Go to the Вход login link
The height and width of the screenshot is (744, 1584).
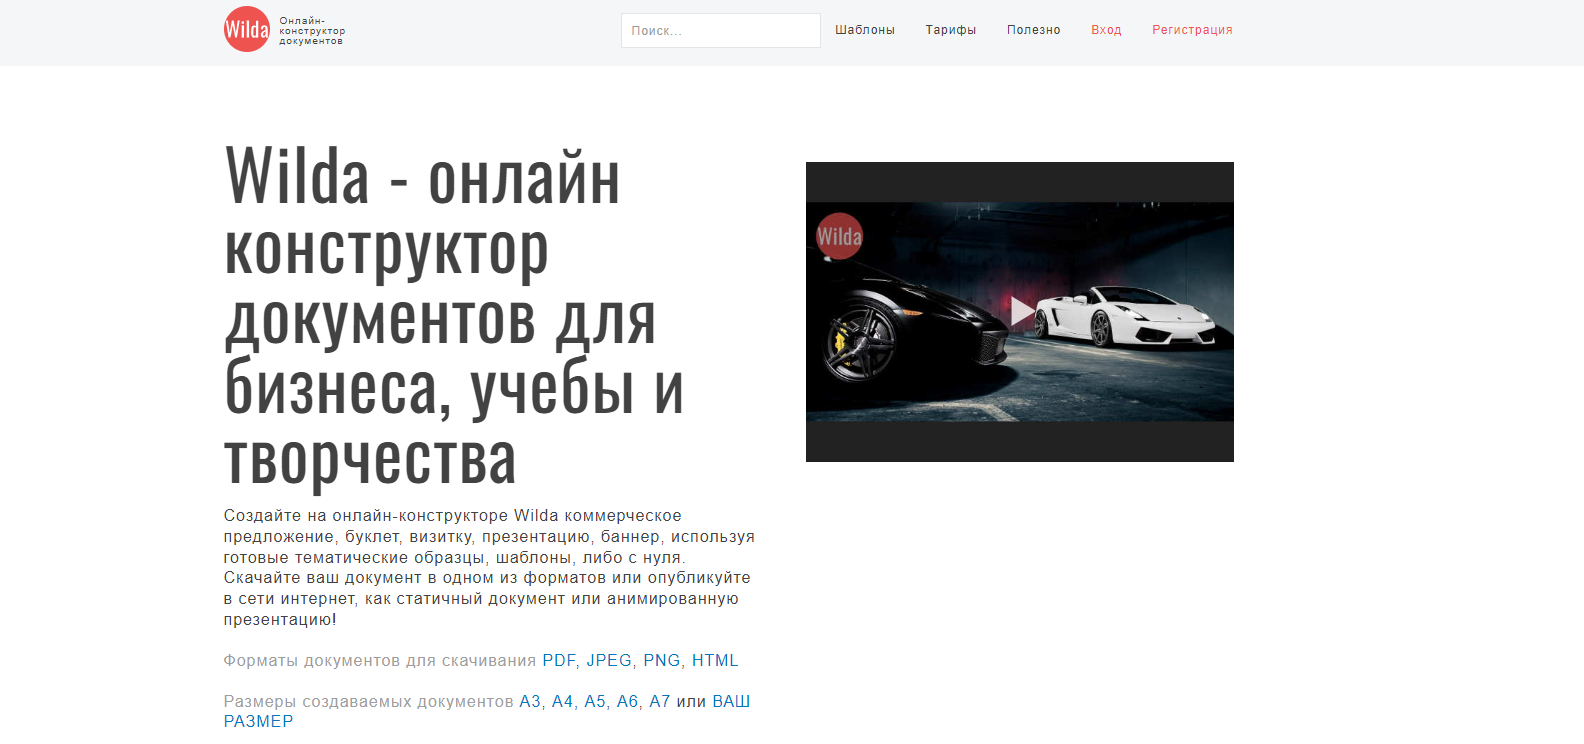tap(1106, 30)
